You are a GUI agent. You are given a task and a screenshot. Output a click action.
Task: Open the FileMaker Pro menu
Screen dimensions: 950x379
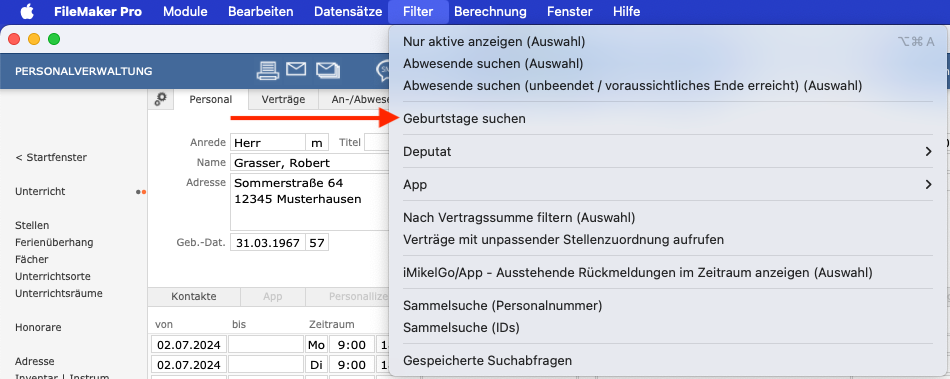point(98,12)
